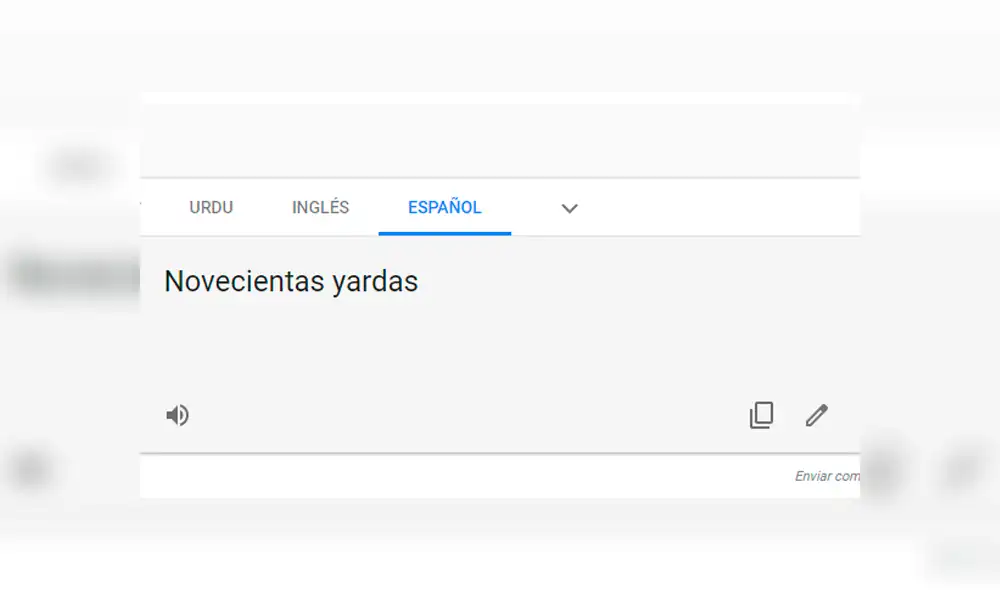Expand the additional languages chevron
This screenshot has height=590, width=1000.
click(569, 209)
